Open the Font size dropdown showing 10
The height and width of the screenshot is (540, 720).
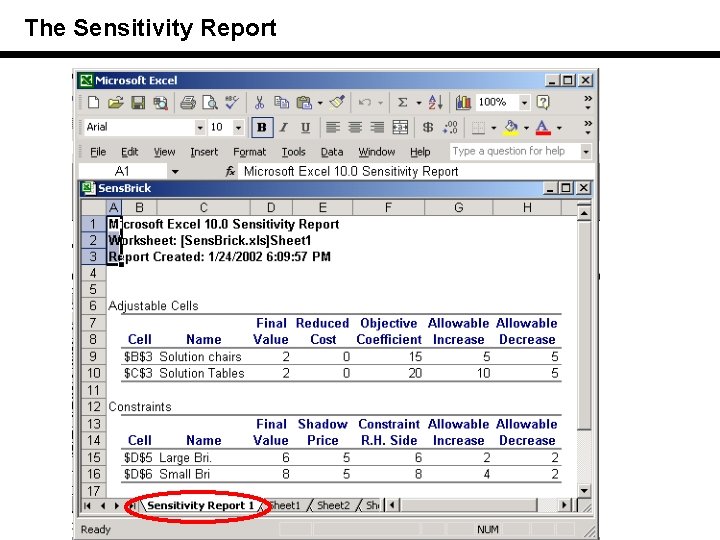coord(238,128)
